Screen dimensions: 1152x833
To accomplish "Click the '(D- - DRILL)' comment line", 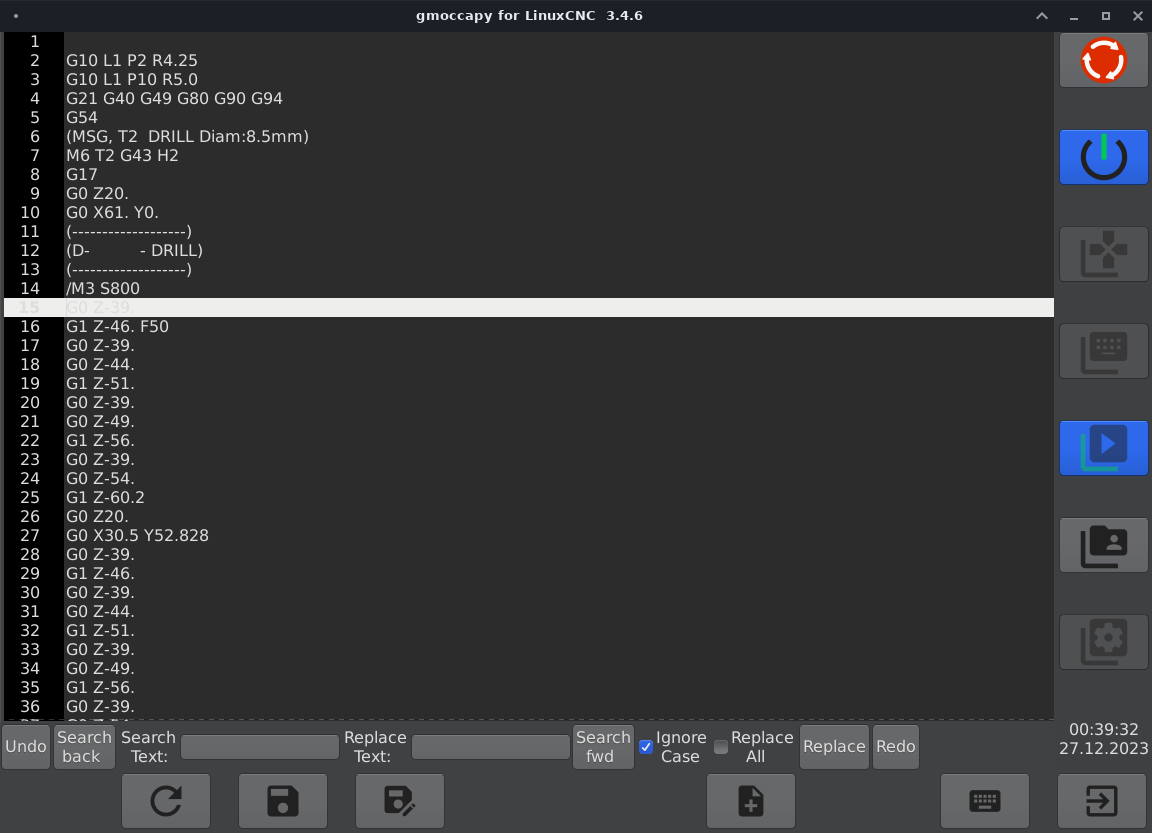I will pyautogui.click(x=134, y=250).
